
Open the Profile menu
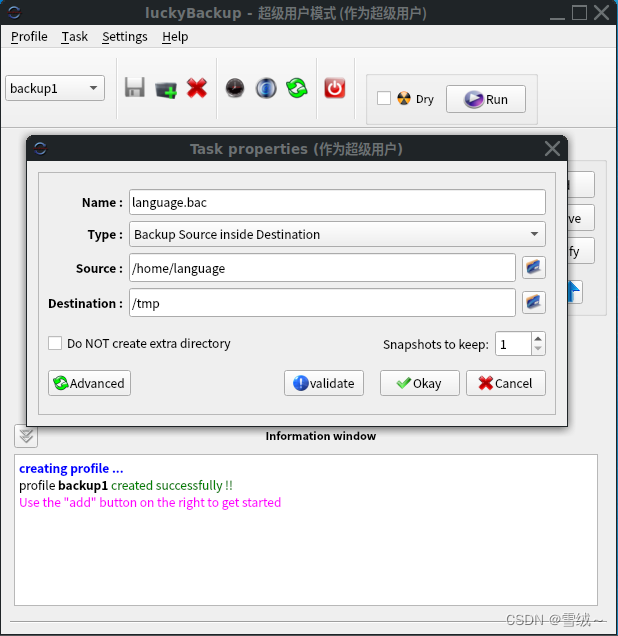point(29,37)
